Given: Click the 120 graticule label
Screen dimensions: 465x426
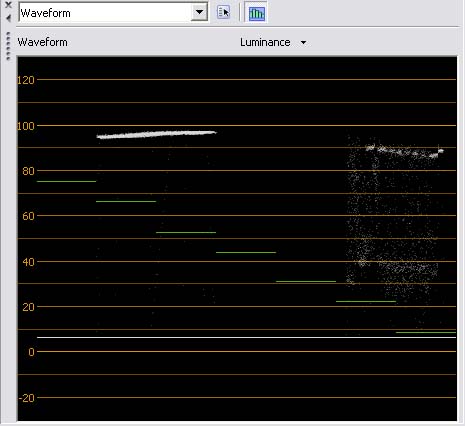Looking at the screenshot, I should [x=26, y=80].
